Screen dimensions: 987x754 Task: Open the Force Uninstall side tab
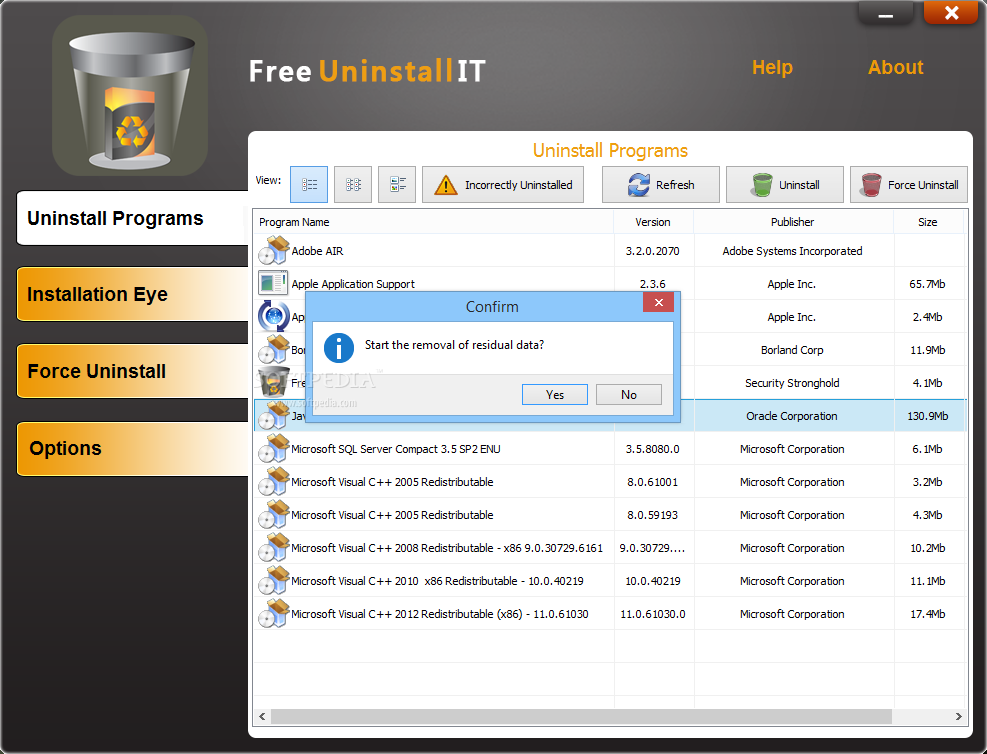(132, 371)
